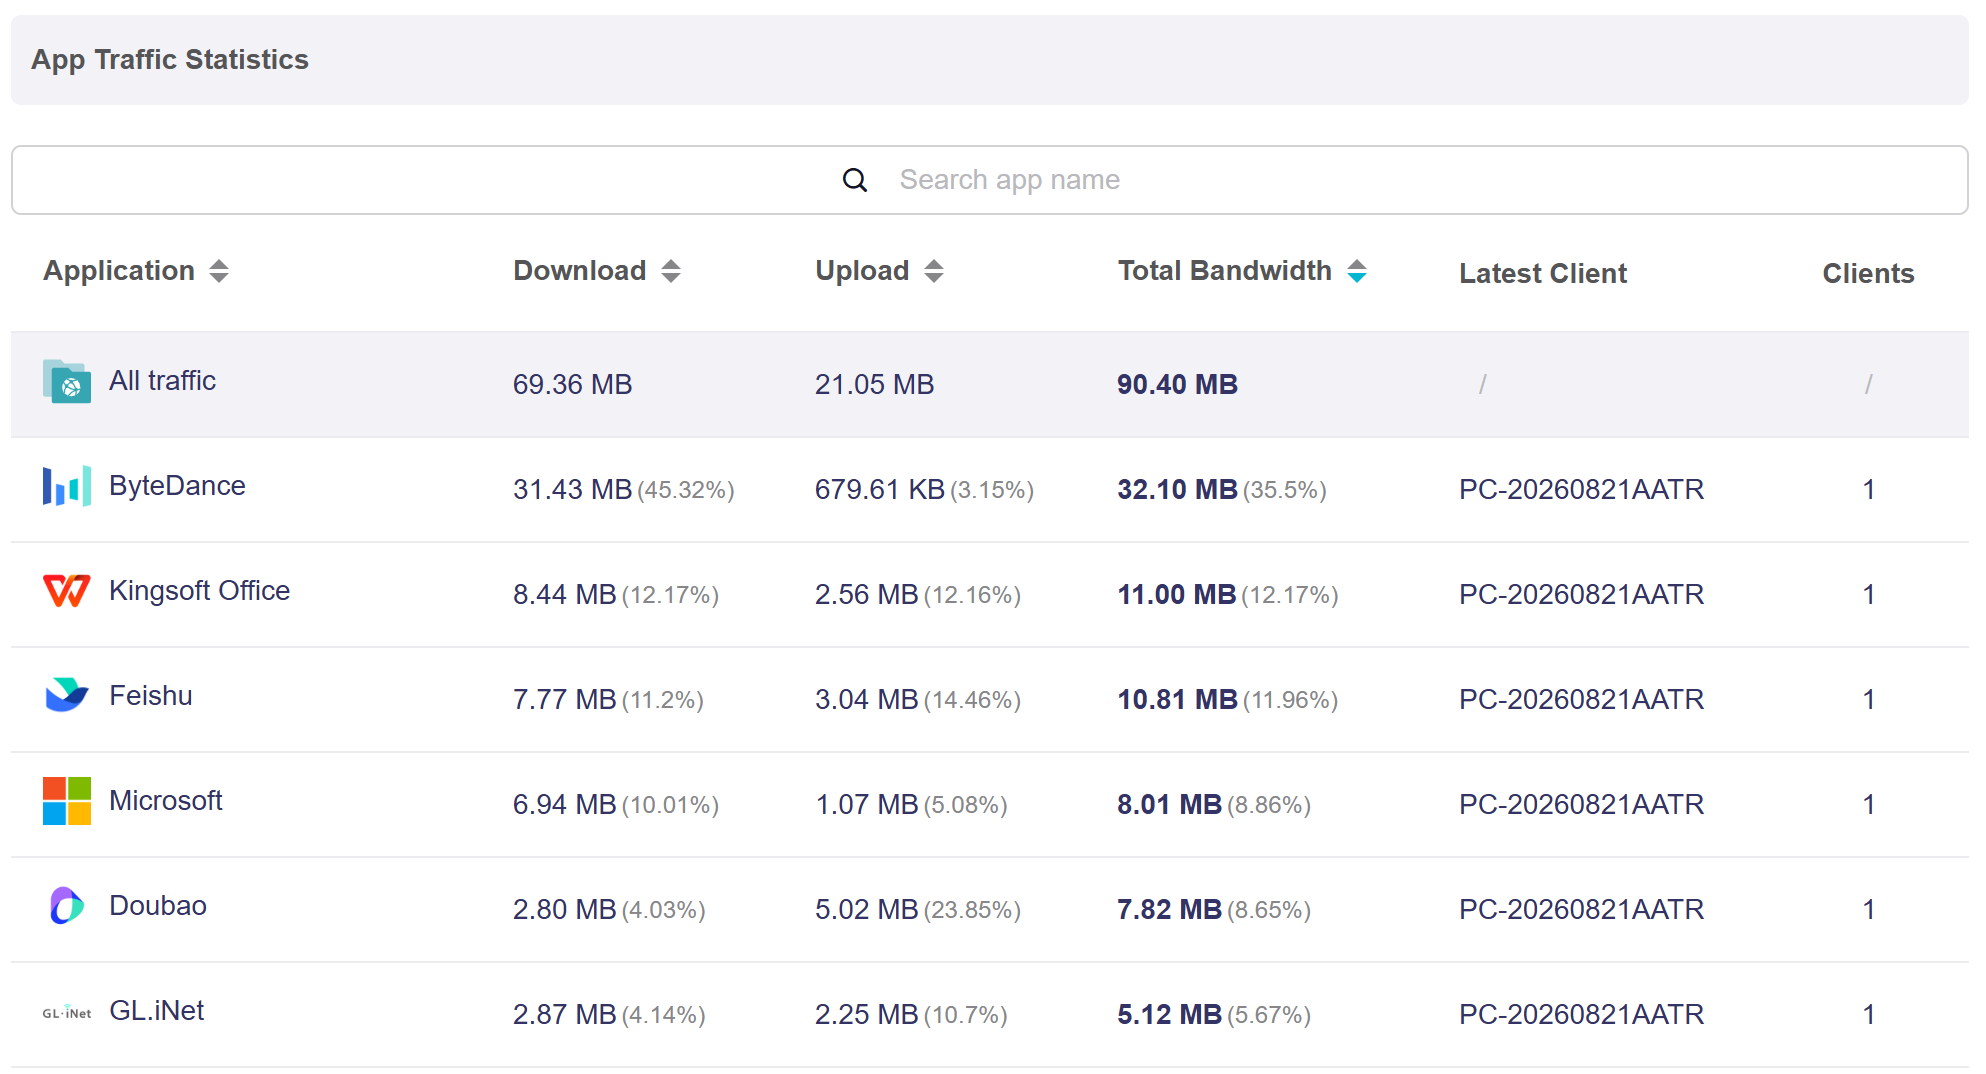Click GL.iNet total 5.12 MB value
Screen dimensions: 1986x1074
(1170, 1015)
